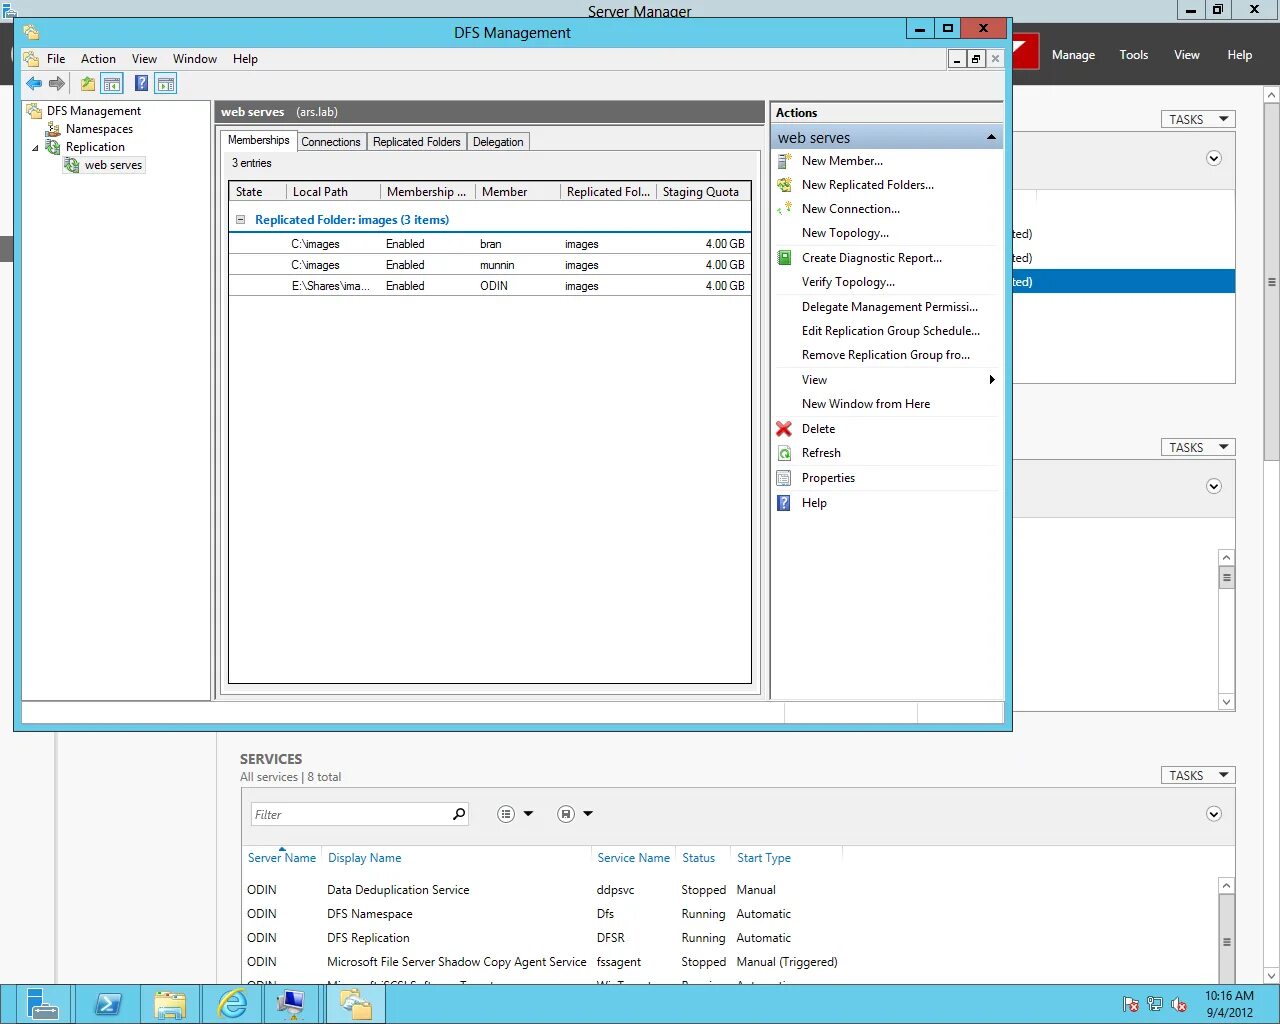Launch Windows PowerShell from the taskbar

[x=109, y=1003]
